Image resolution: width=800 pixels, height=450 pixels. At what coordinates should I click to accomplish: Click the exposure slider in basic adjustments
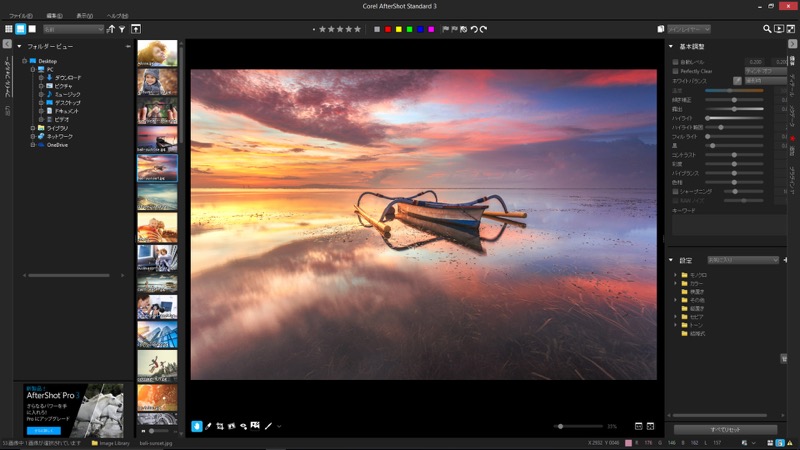(x=734, y=109)
